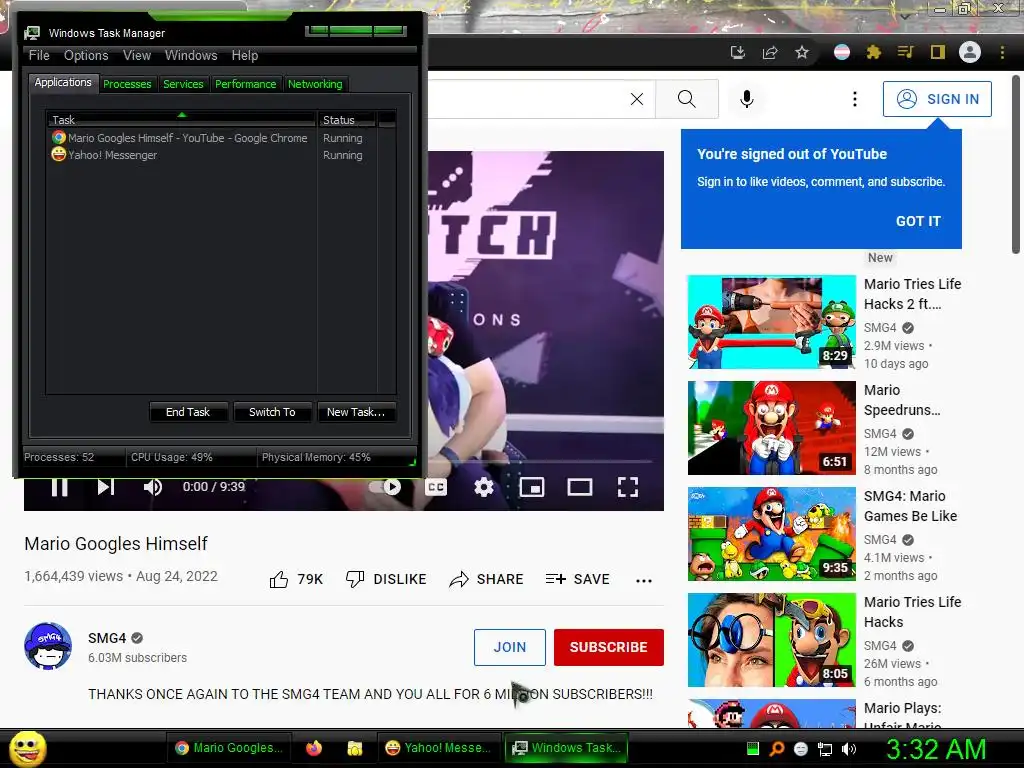Open the File menu in Task Manager
Image resolution: width=1024 pixels, height=768 pixels.
point(39,56)
